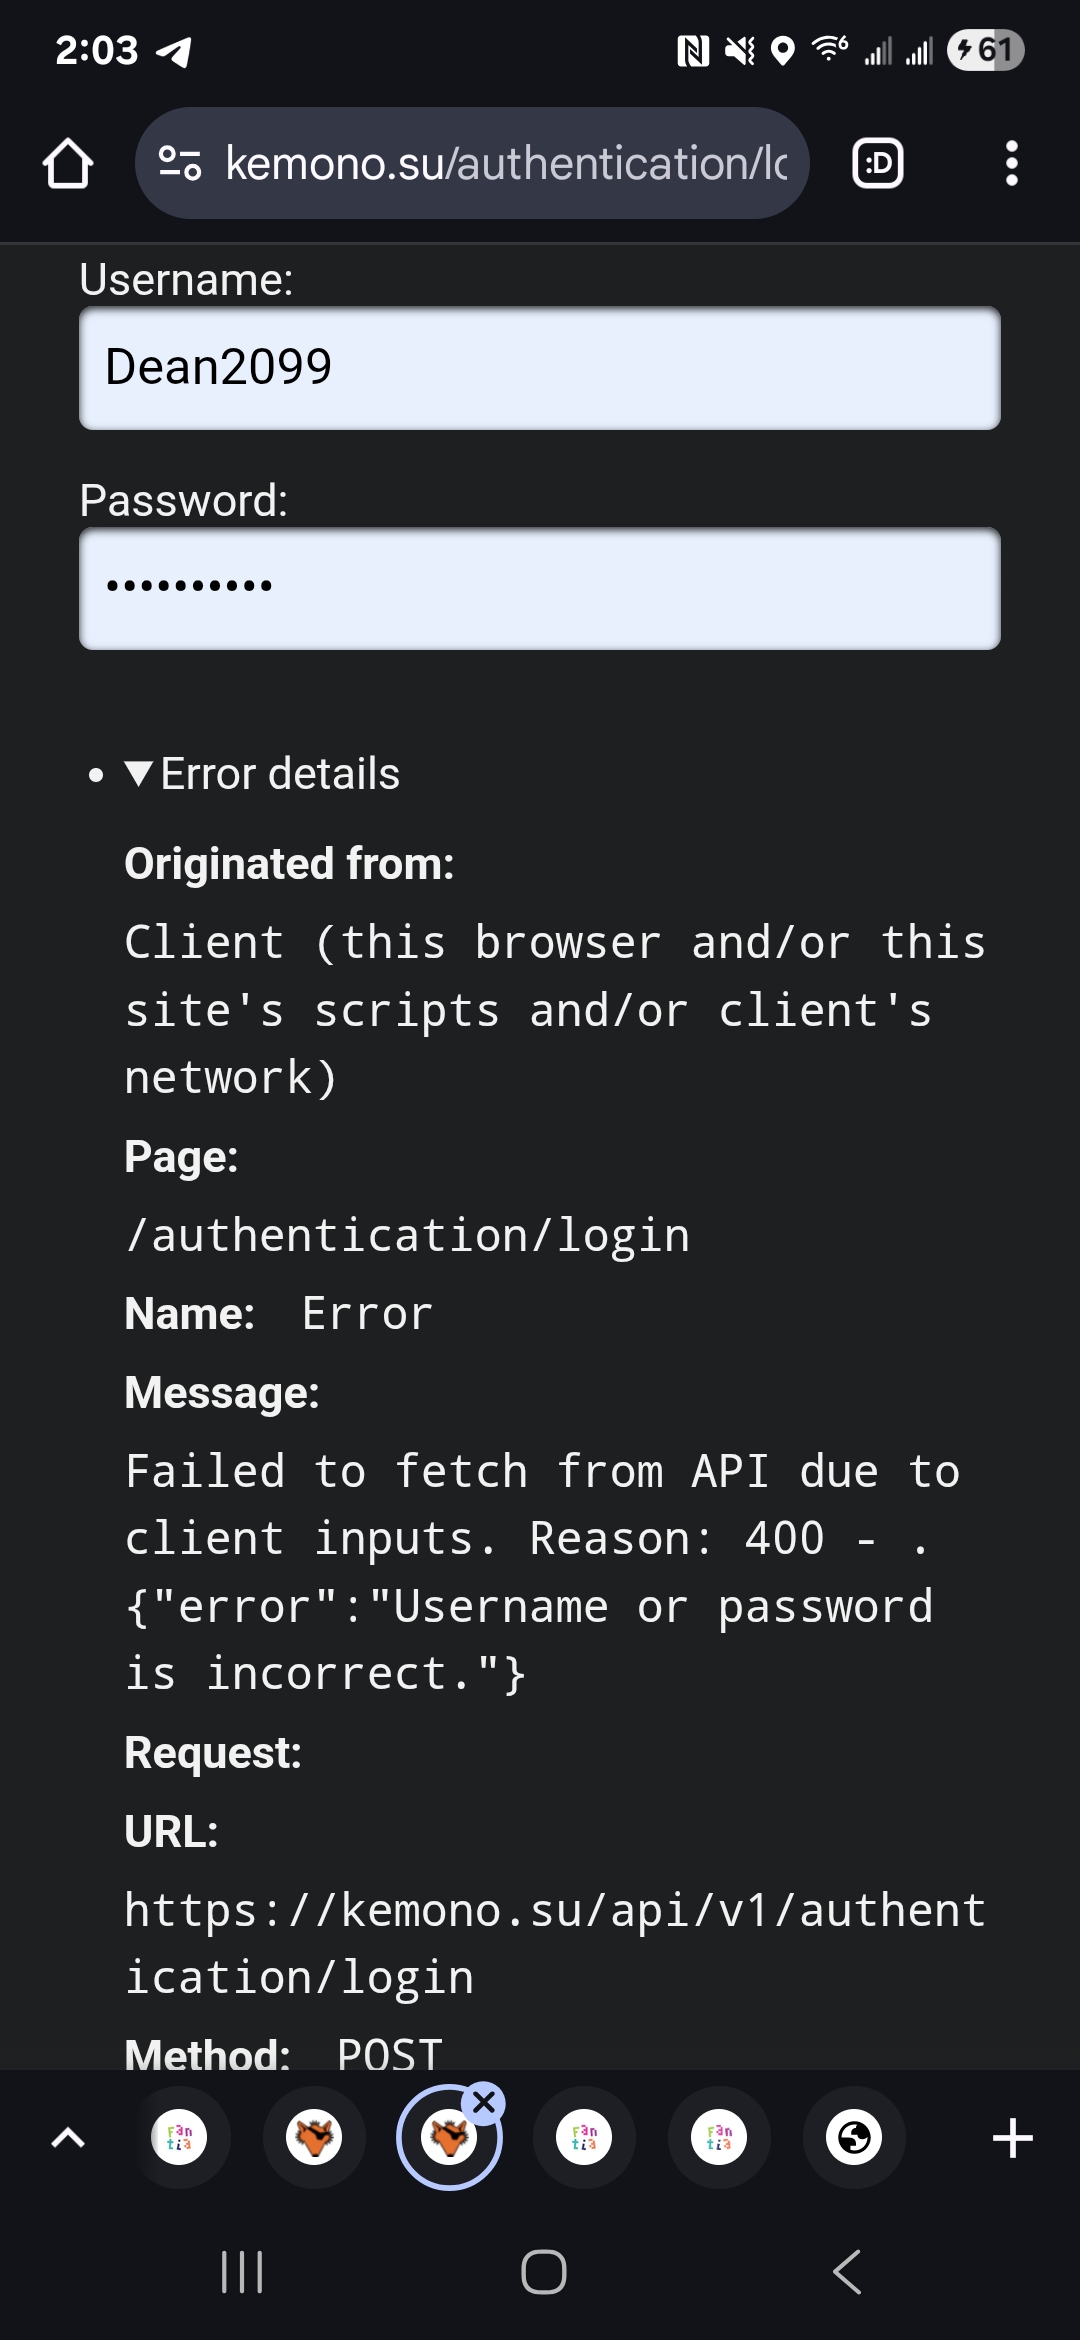Focus the Username input field
This screenshot has width=1080, height=2340.
(x=540, y=368)
